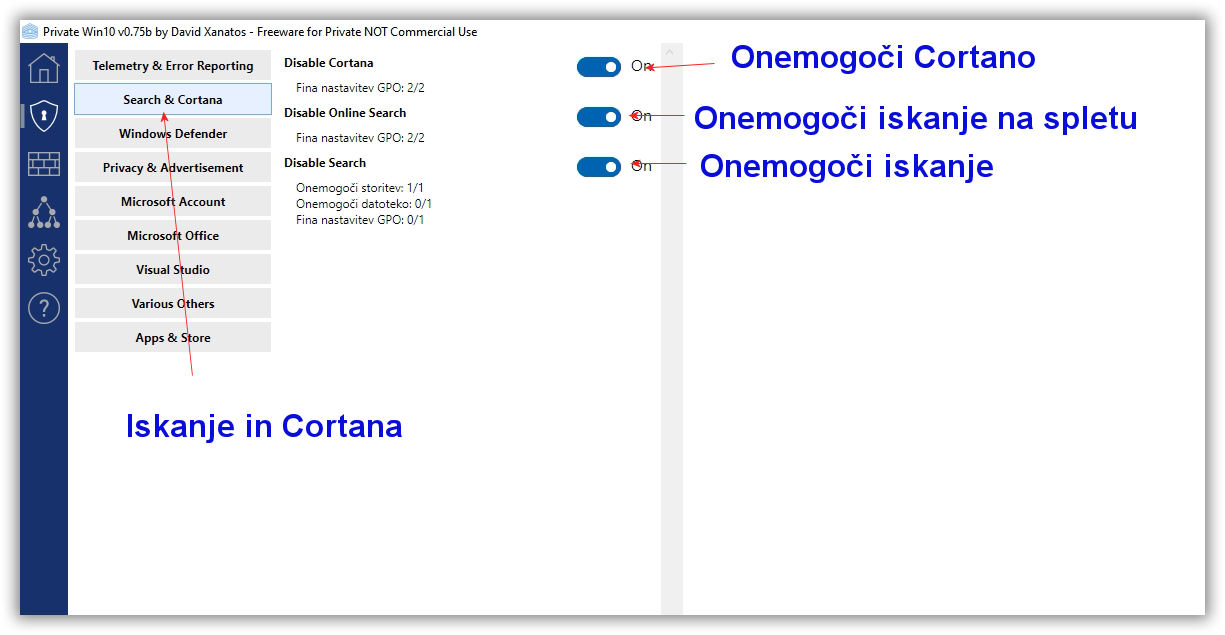The height and width of the screenshot is (635, 1225).
Task: Click the Disable Cortana heading
Action: click(329, 63)
